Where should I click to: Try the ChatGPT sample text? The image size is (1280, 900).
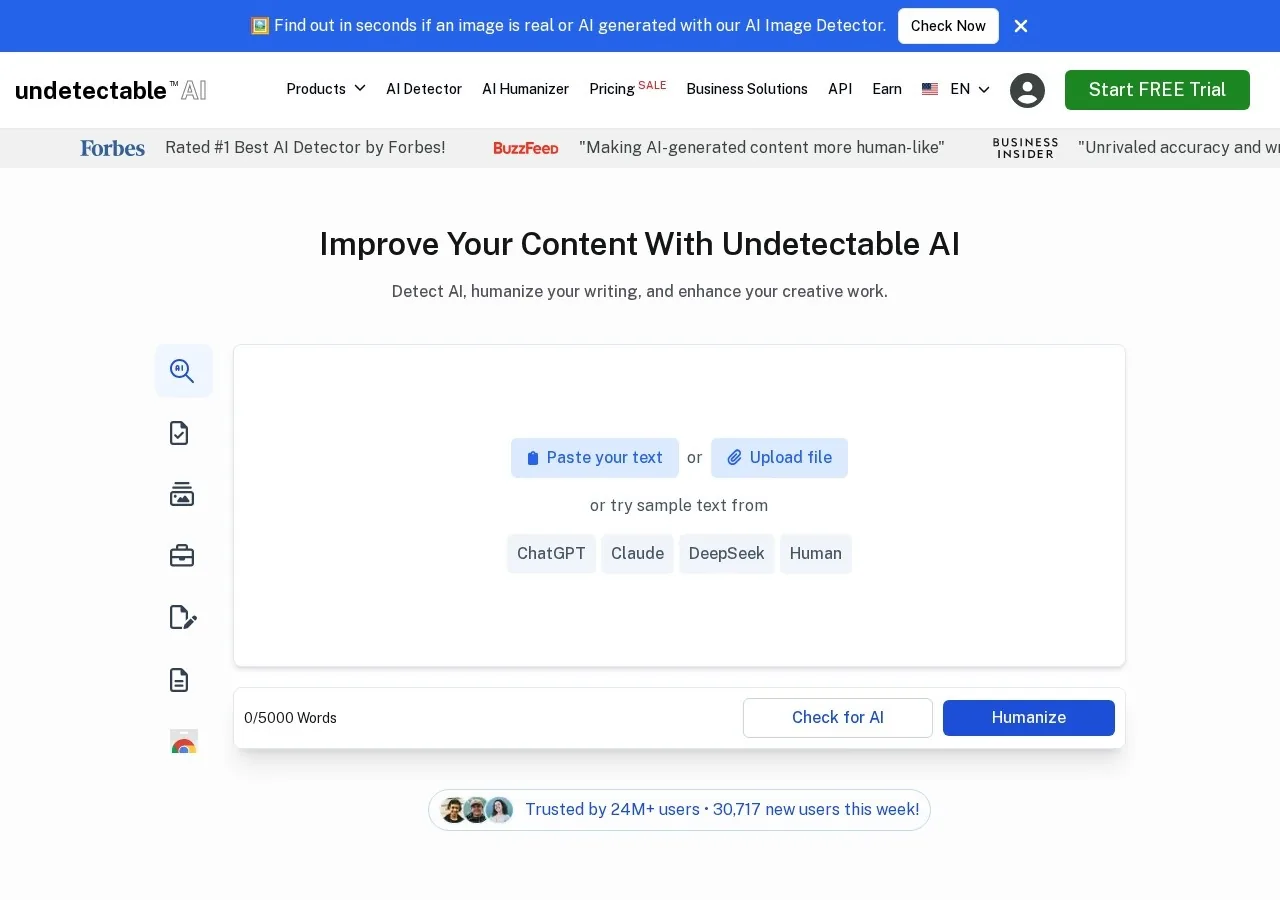coord(551,554)
